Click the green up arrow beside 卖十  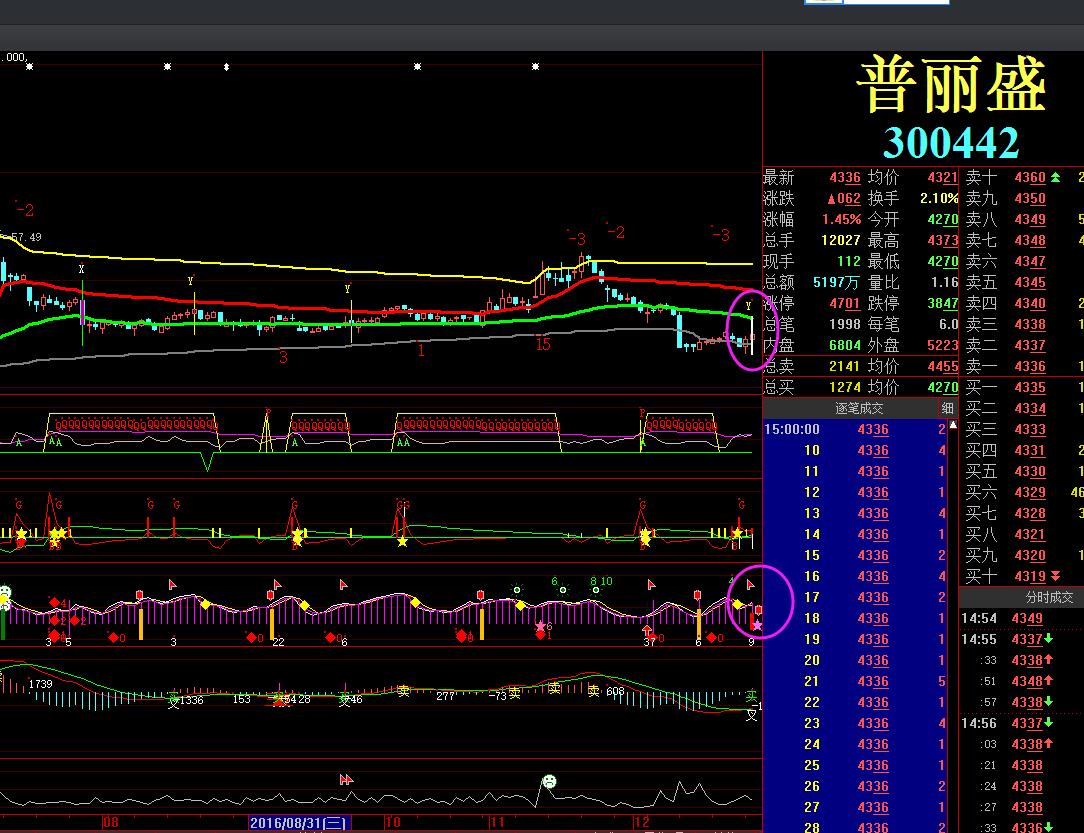1055,178
